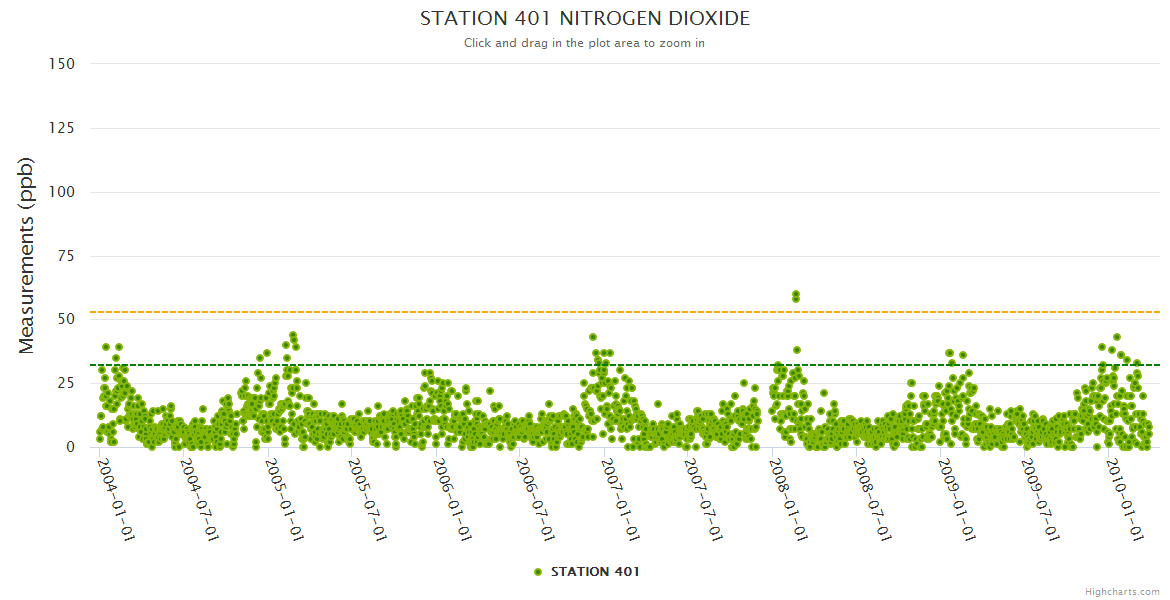Screen dimensions: 1170x600
Task: Click the chart title STATION 401 NITROGEN DIOXIDE
Action: 584,19
